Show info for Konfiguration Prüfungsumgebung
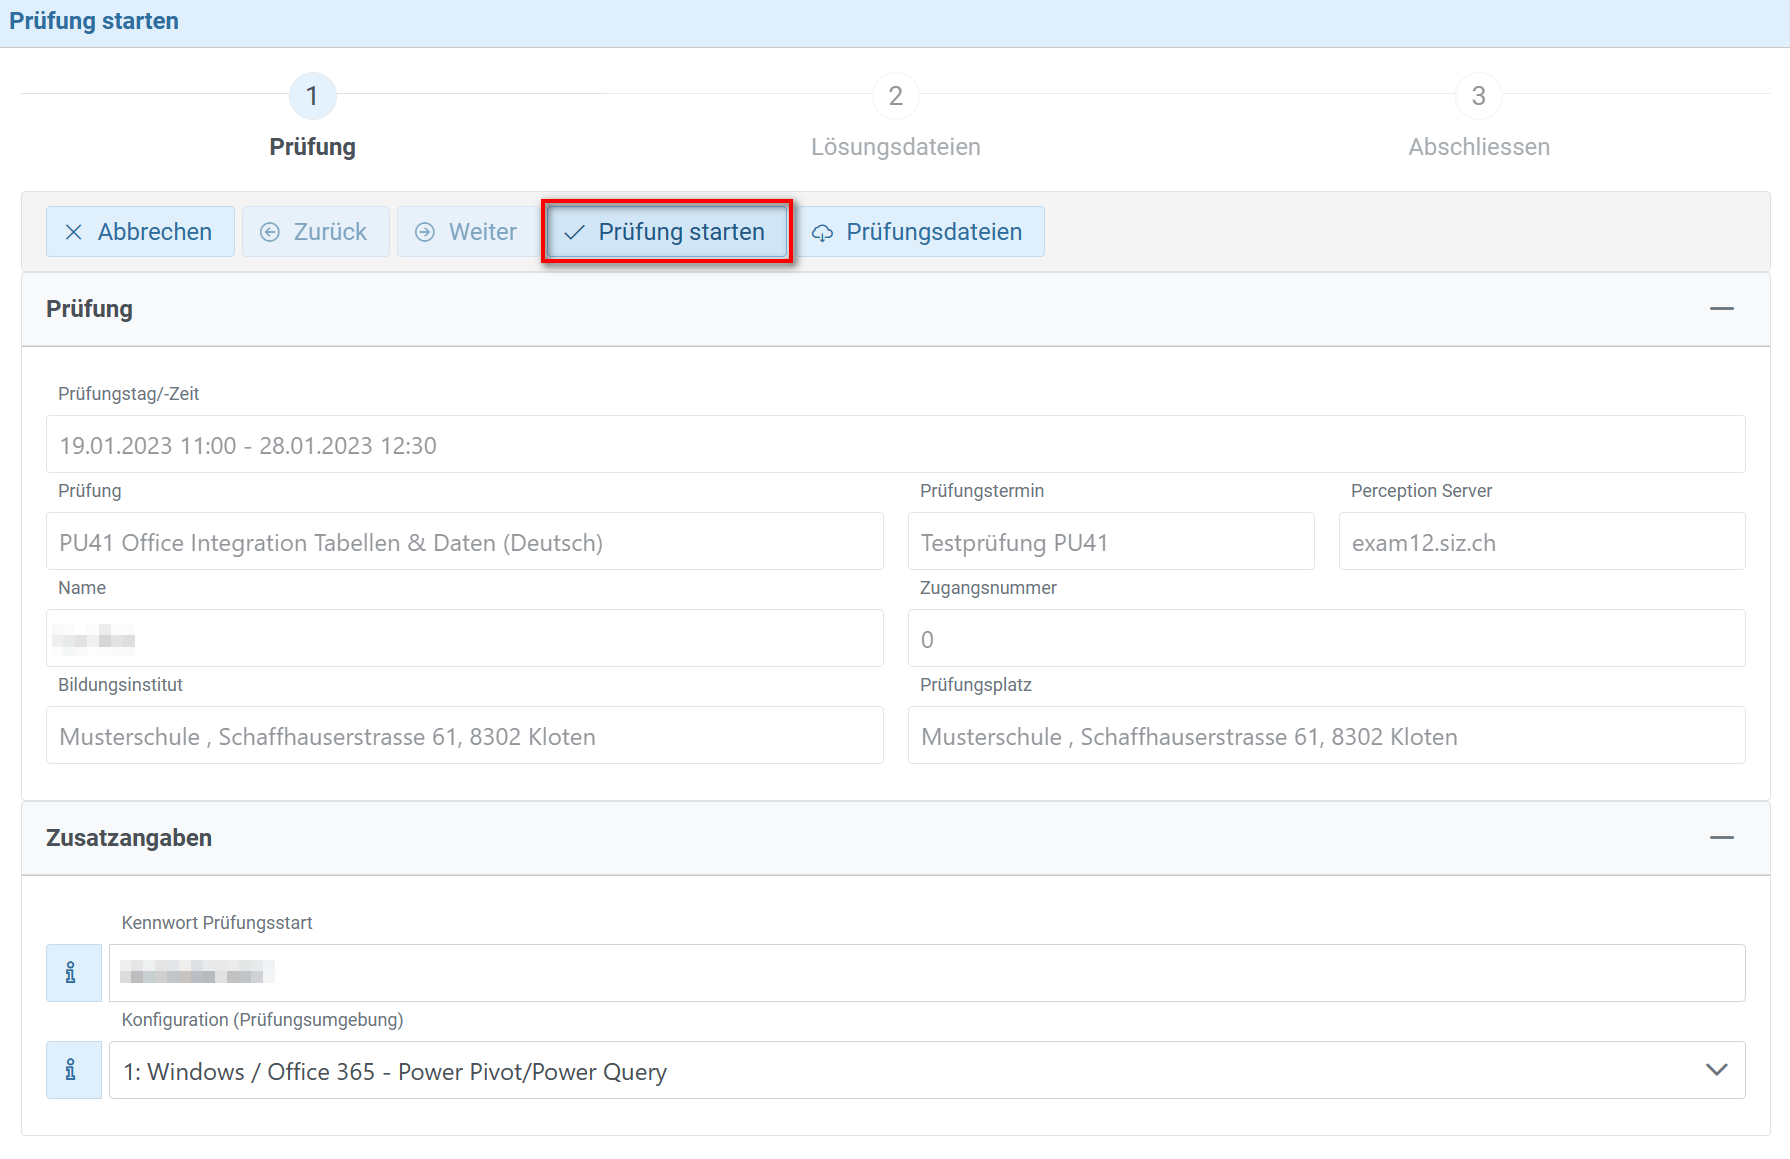Screen dimensions: 1790x1159 [x=74, y=1070]
